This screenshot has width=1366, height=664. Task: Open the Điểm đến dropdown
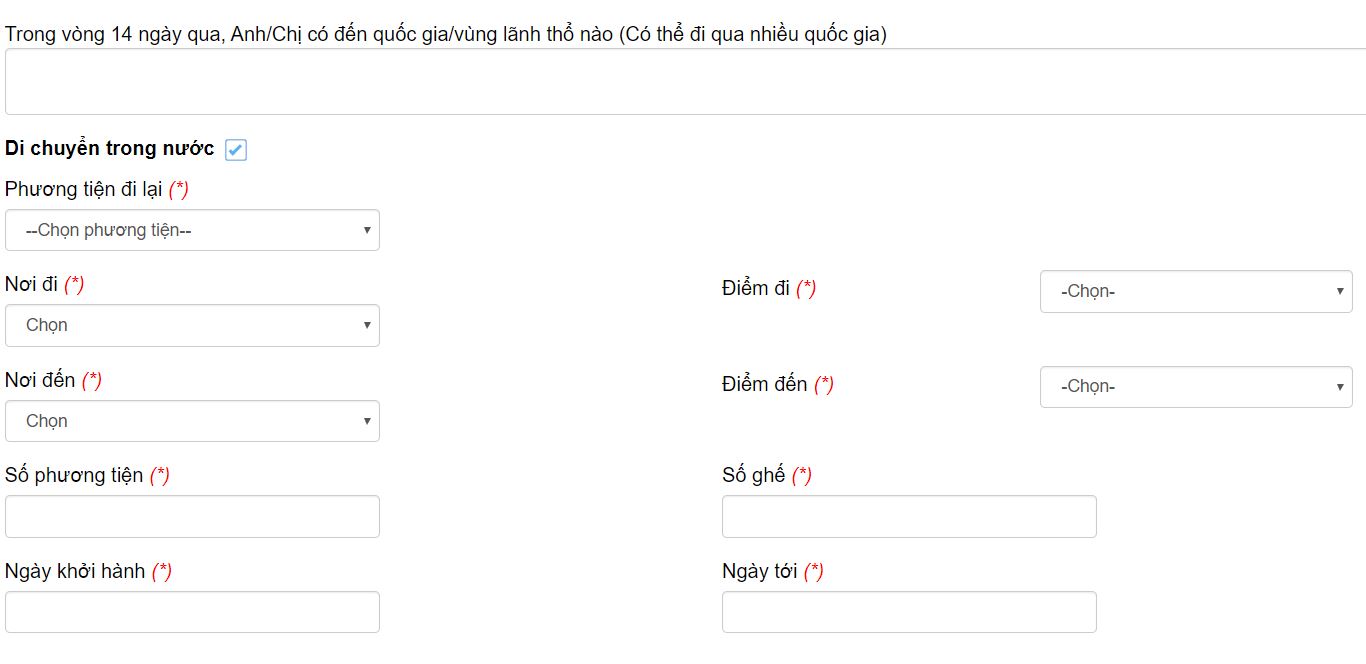1196,387
